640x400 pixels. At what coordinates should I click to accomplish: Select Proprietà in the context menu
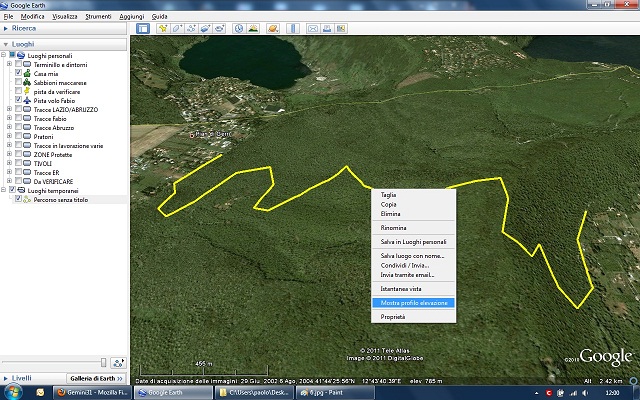tap(413, 317)
